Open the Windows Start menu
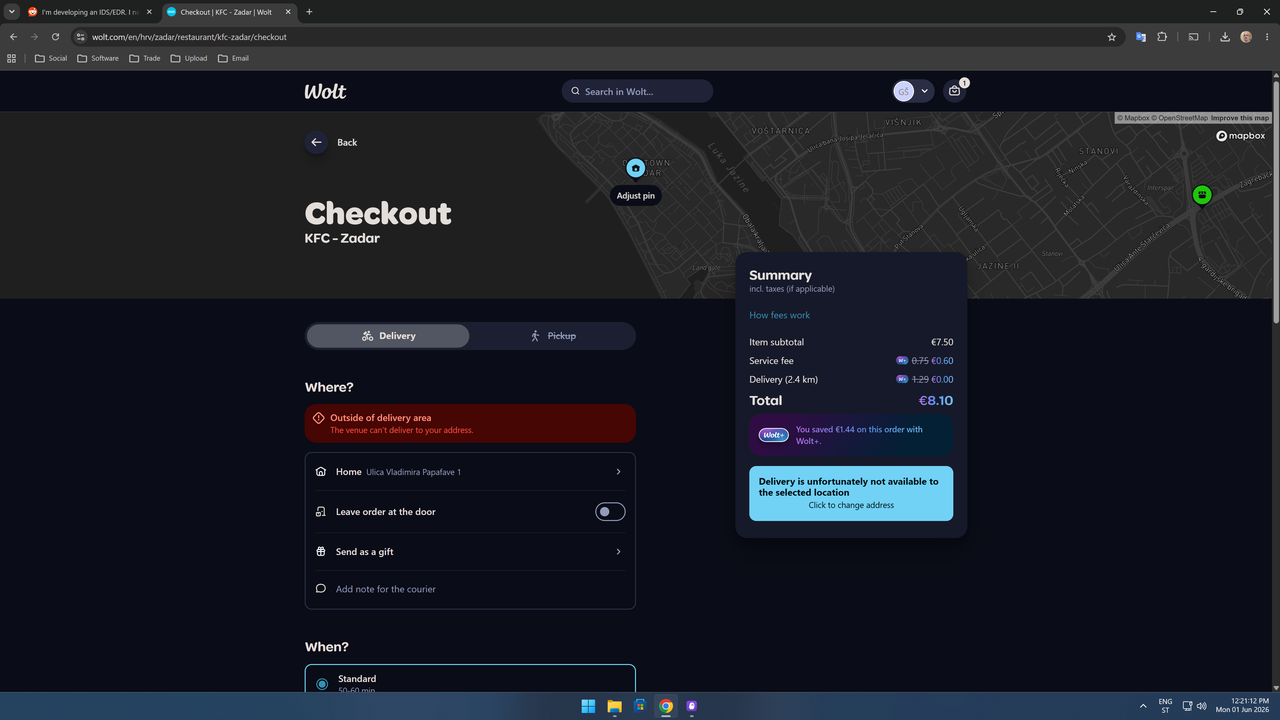The width and height of the screenshot is (1280, 720). pyautogui.click(x=588, y=706)
